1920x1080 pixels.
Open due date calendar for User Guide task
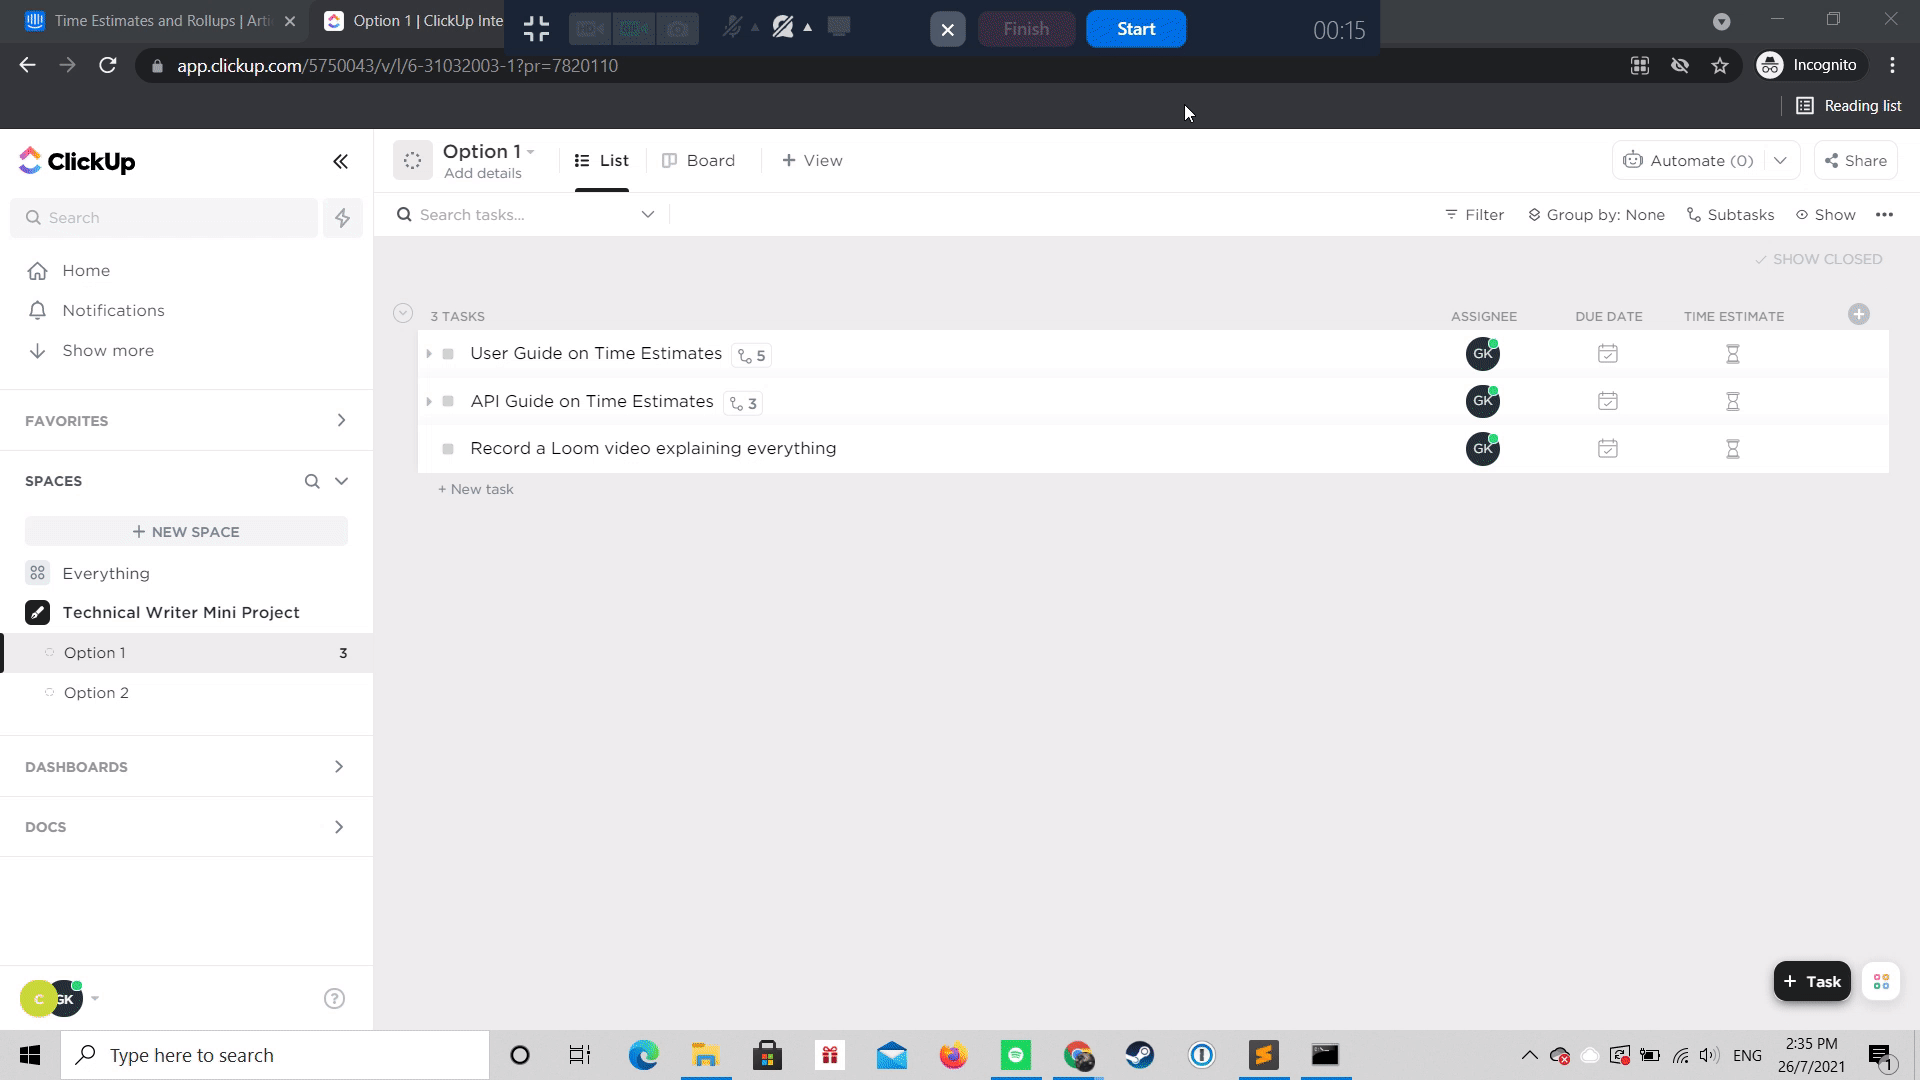pos(1607,354)
